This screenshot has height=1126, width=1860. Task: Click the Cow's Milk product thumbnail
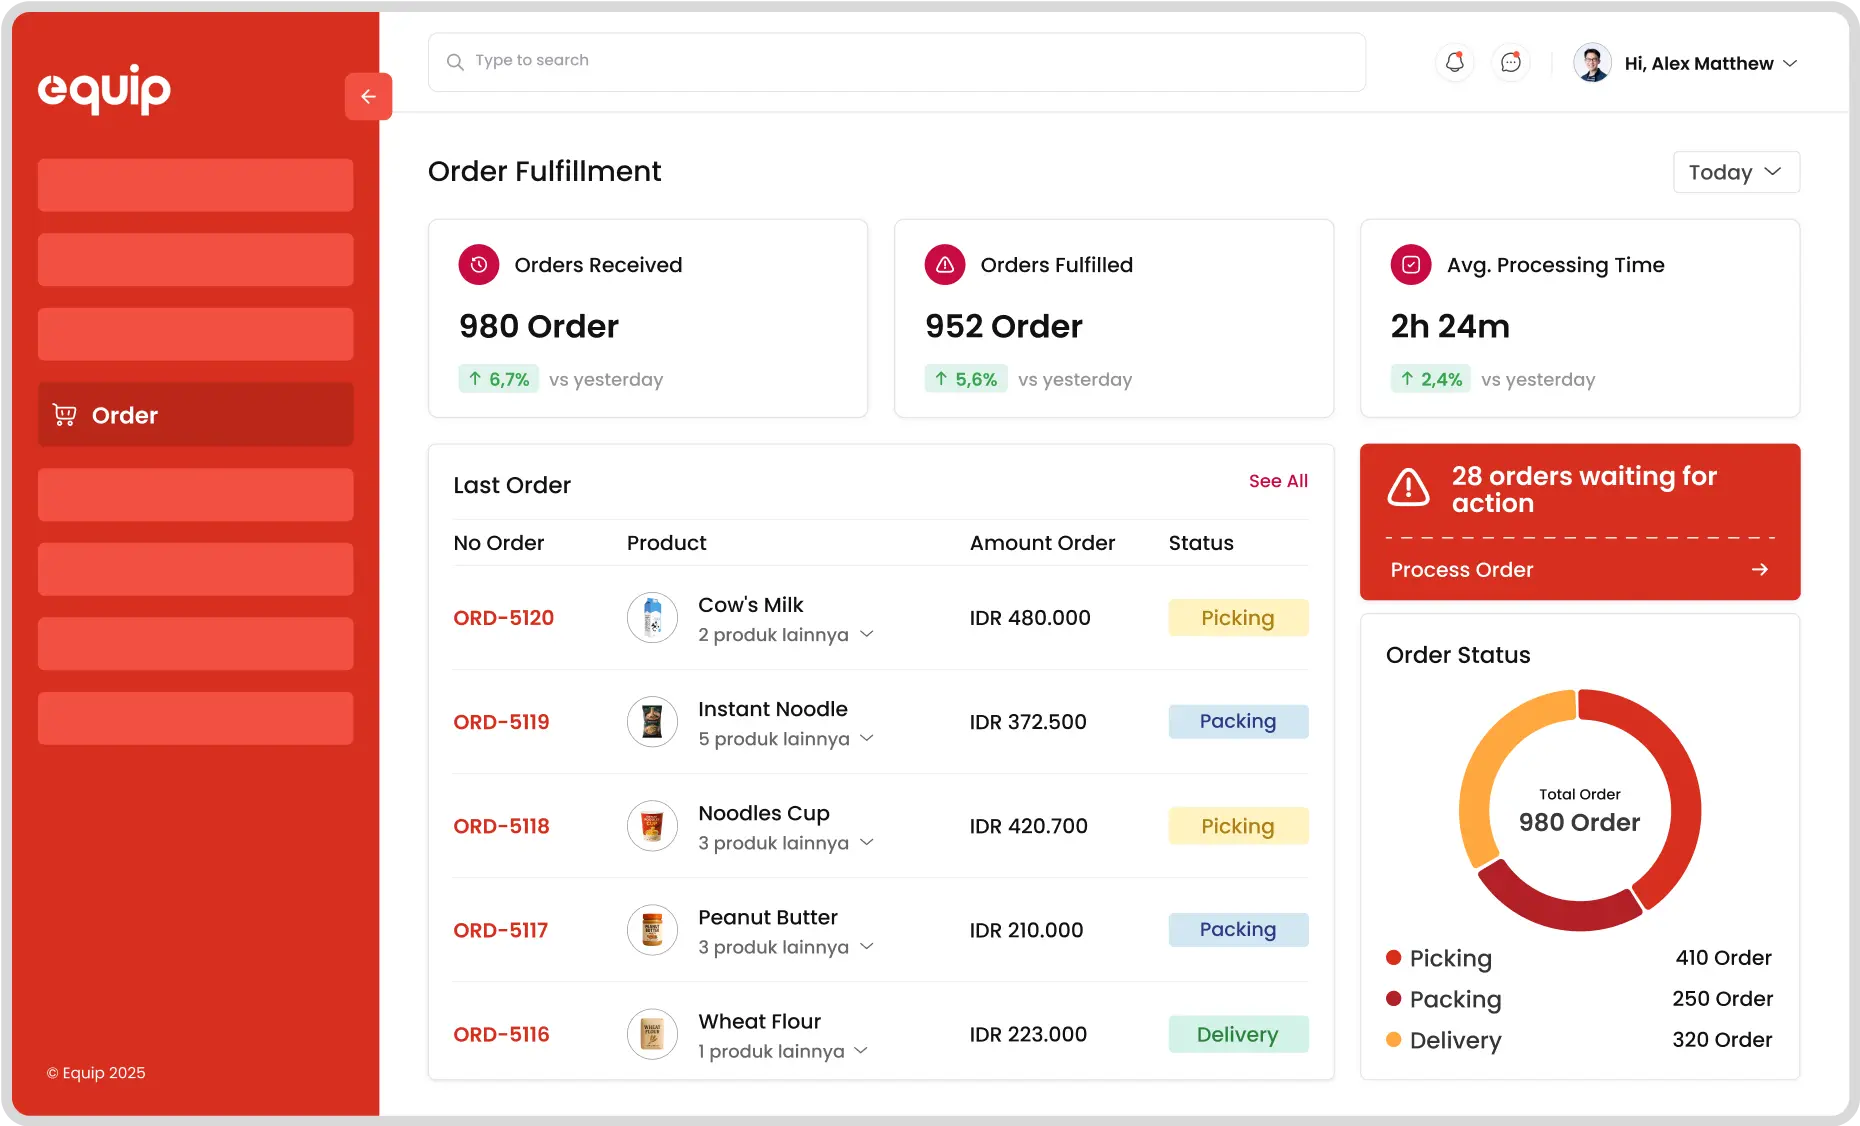652,618
